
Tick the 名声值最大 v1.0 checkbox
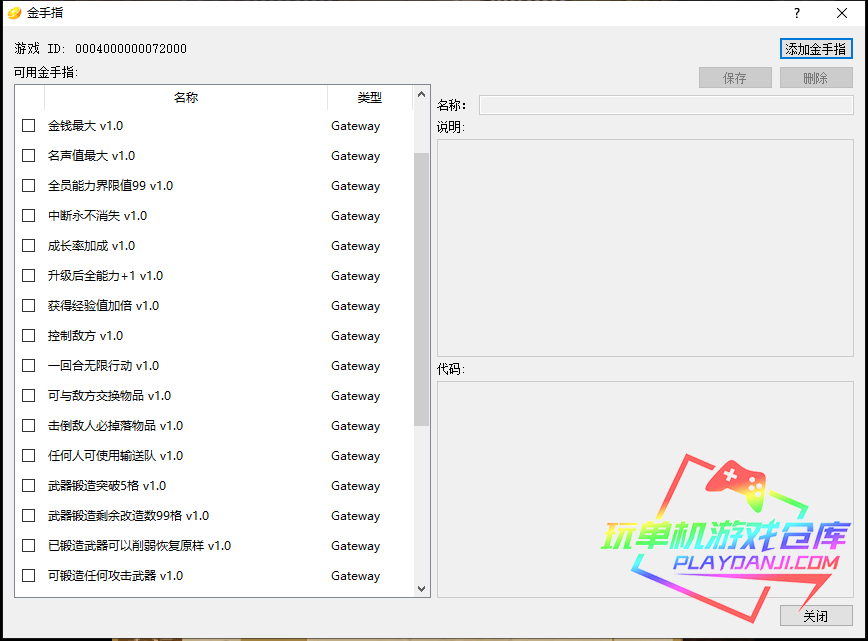(x=29, y=156)
